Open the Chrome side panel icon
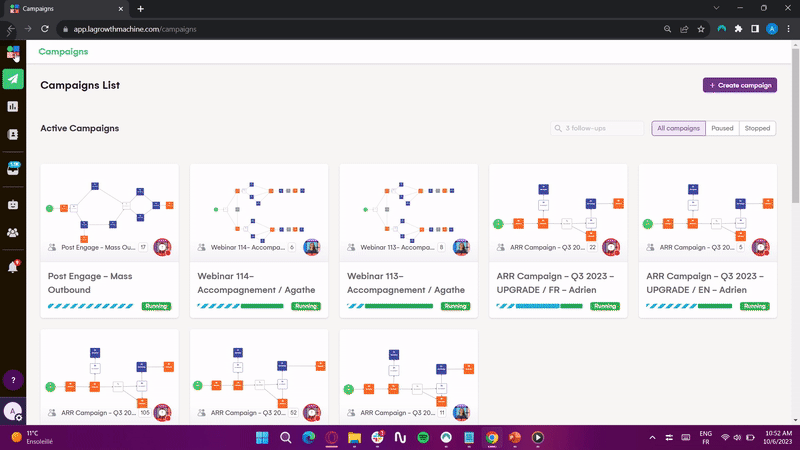Image resolution: width=800 pixels, height=450 pixels. point(755,29)
